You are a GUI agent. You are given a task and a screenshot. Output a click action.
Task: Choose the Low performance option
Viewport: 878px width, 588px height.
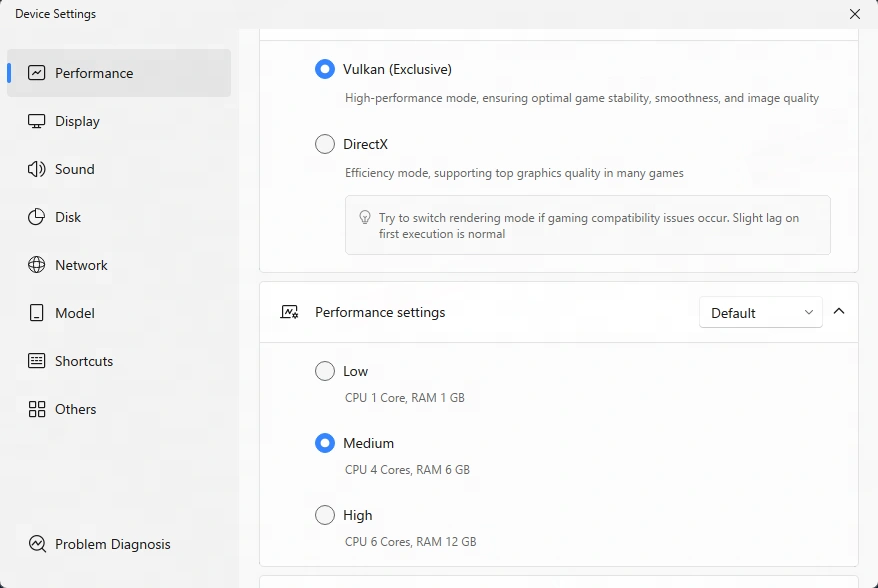click(325, 371)
